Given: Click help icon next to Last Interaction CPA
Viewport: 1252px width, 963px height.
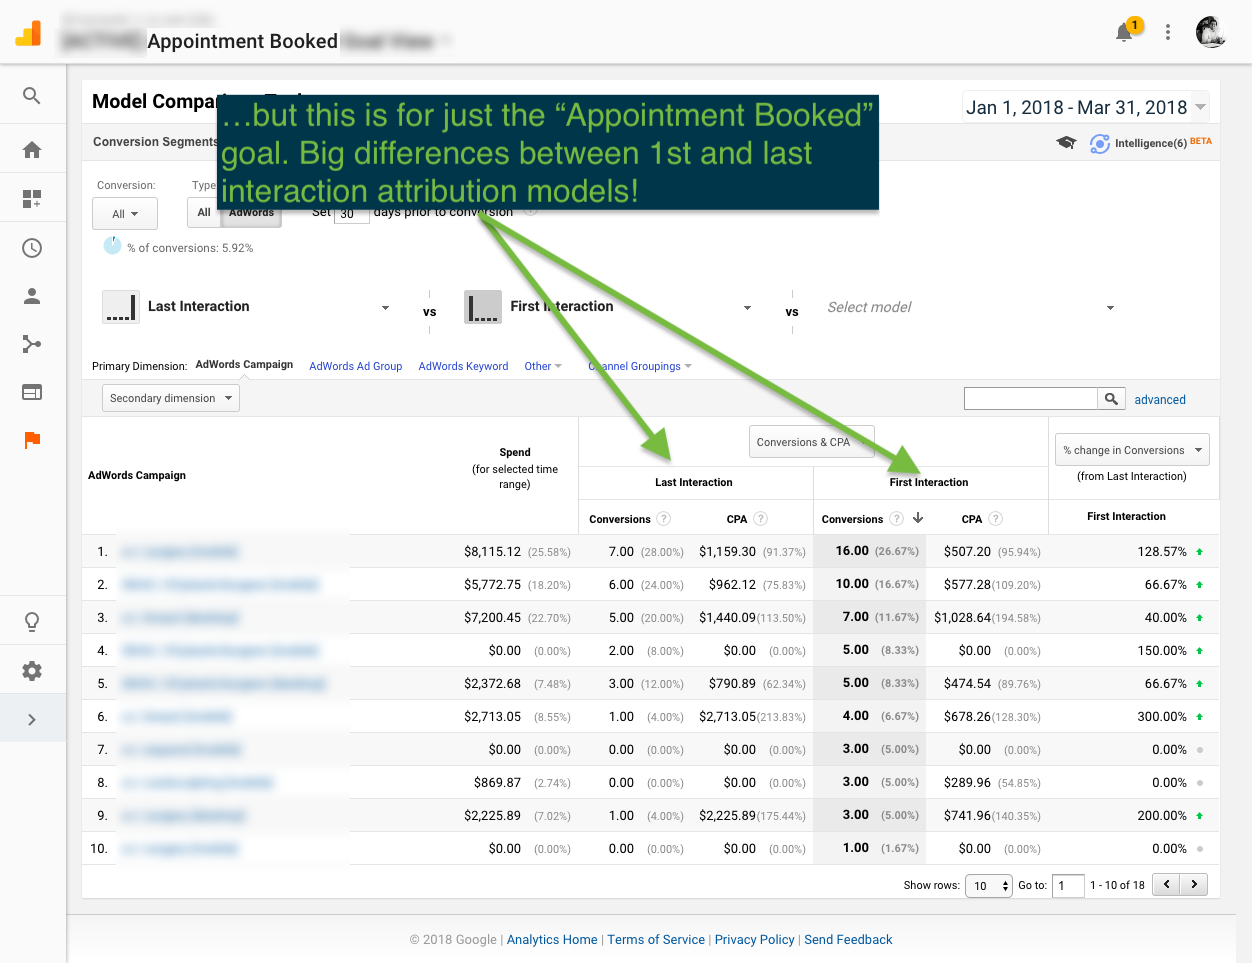Looking at the screenshot, I should (761, 519).
